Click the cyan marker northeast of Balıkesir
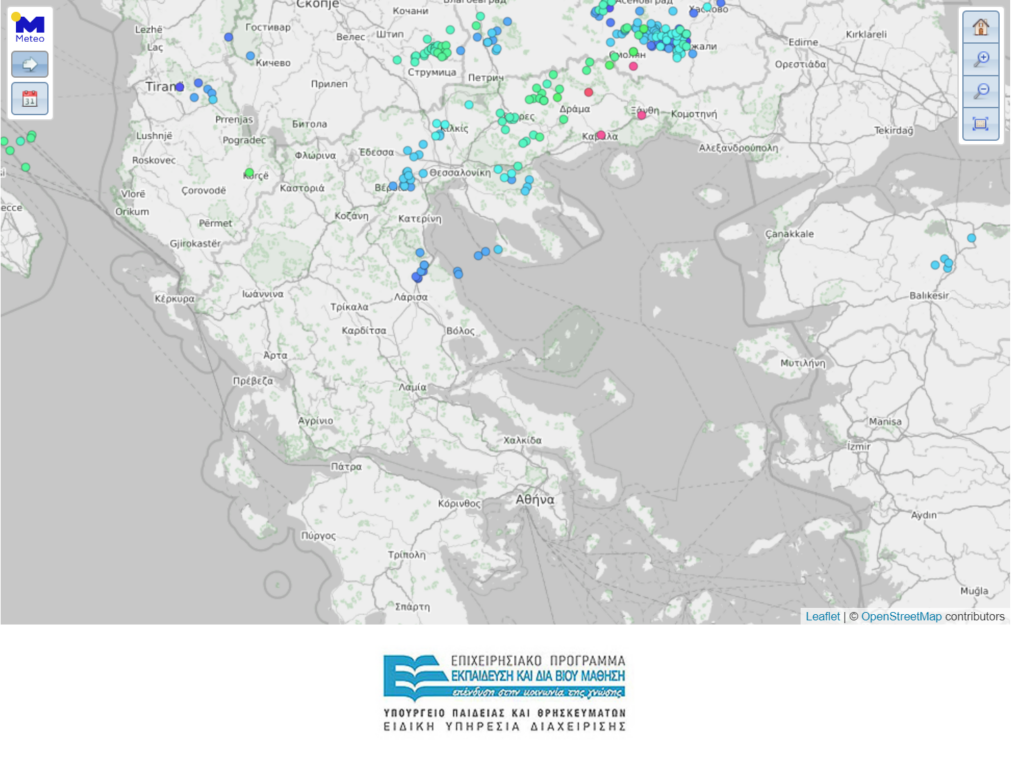This screenshot has height=764, width=1024. tap(971, 238)
